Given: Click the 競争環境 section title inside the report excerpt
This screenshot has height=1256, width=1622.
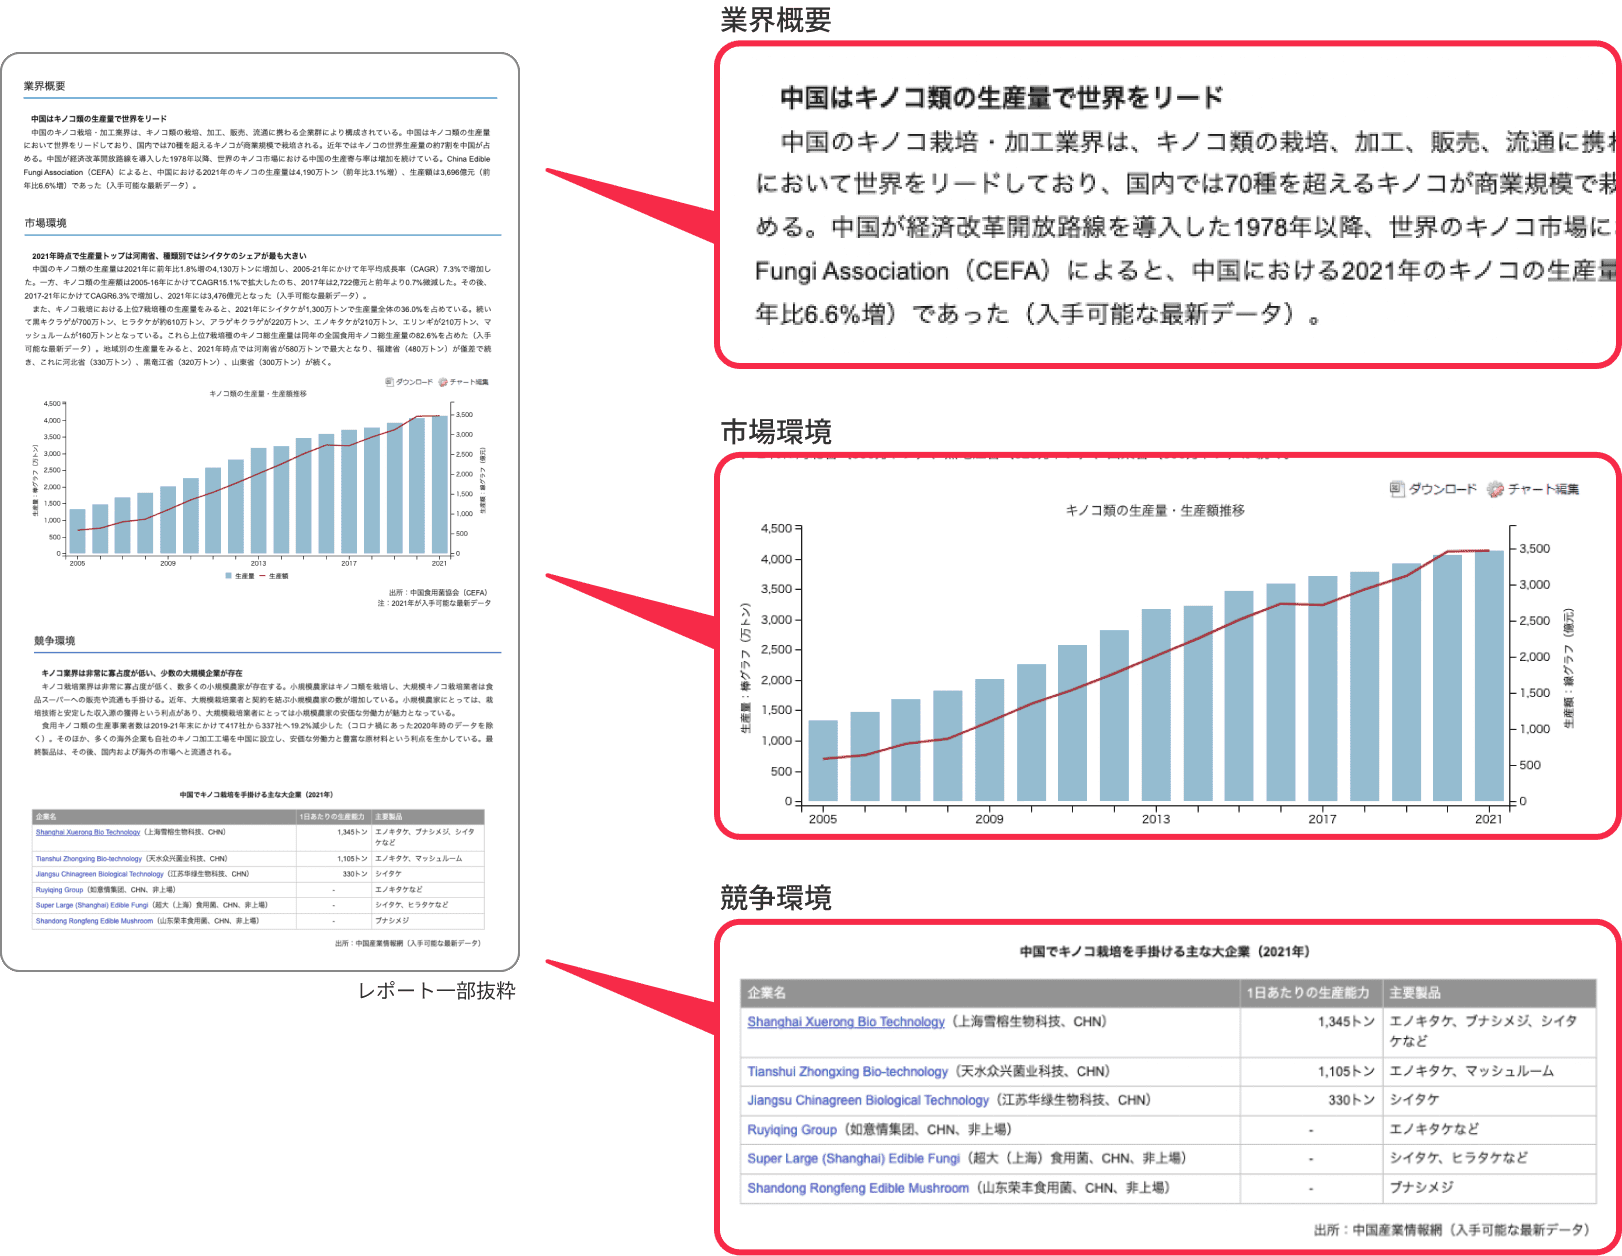Looking at the screenshot, I should (54, 640).
